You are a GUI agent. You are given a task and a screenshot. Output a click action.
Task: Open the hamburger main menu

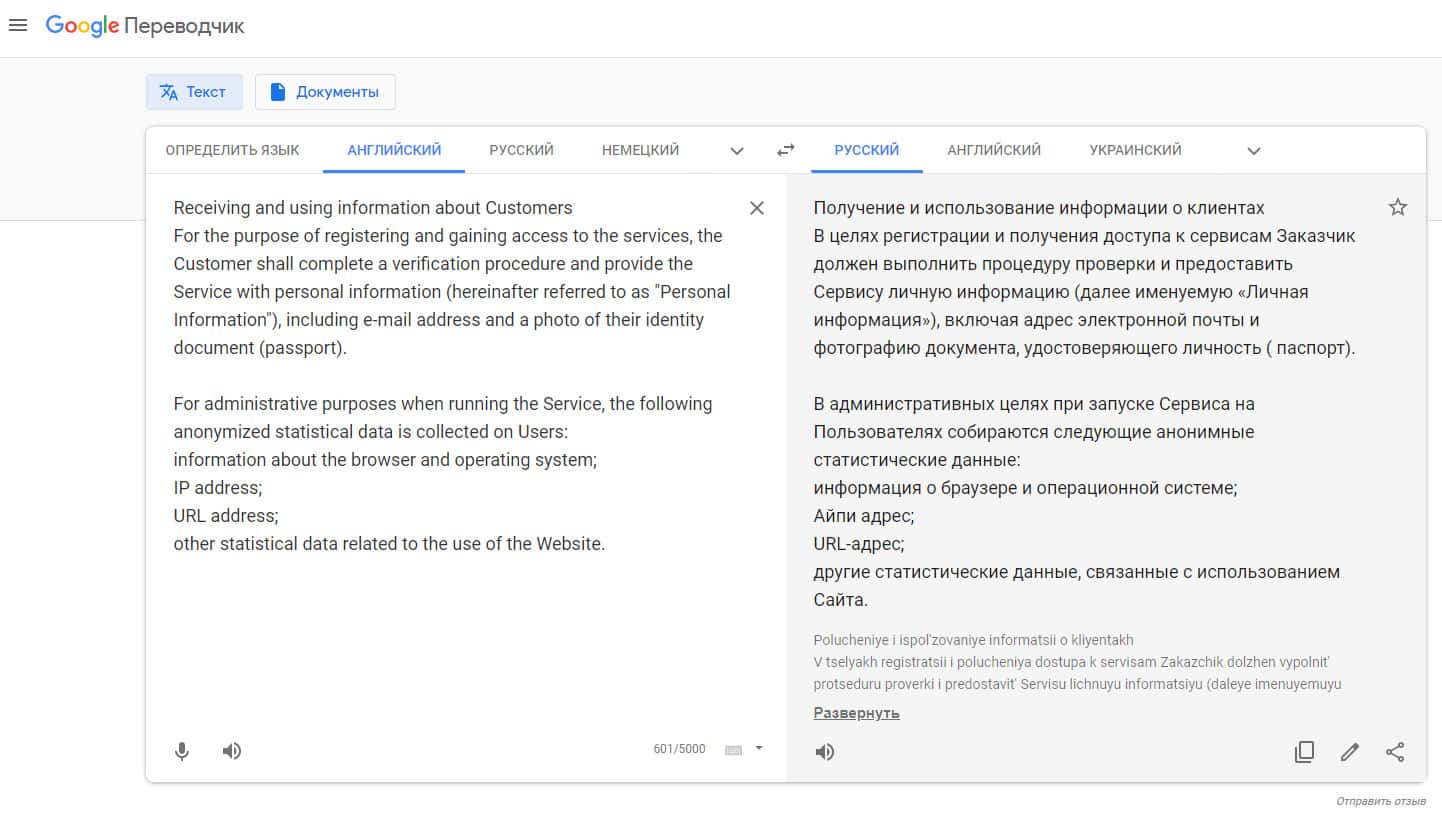coord(18,26)
